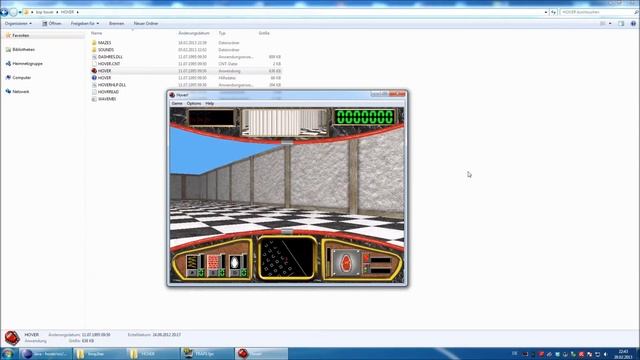Open the recent locations dropdown arrow
Screen dimensions: 640x360
20,12
